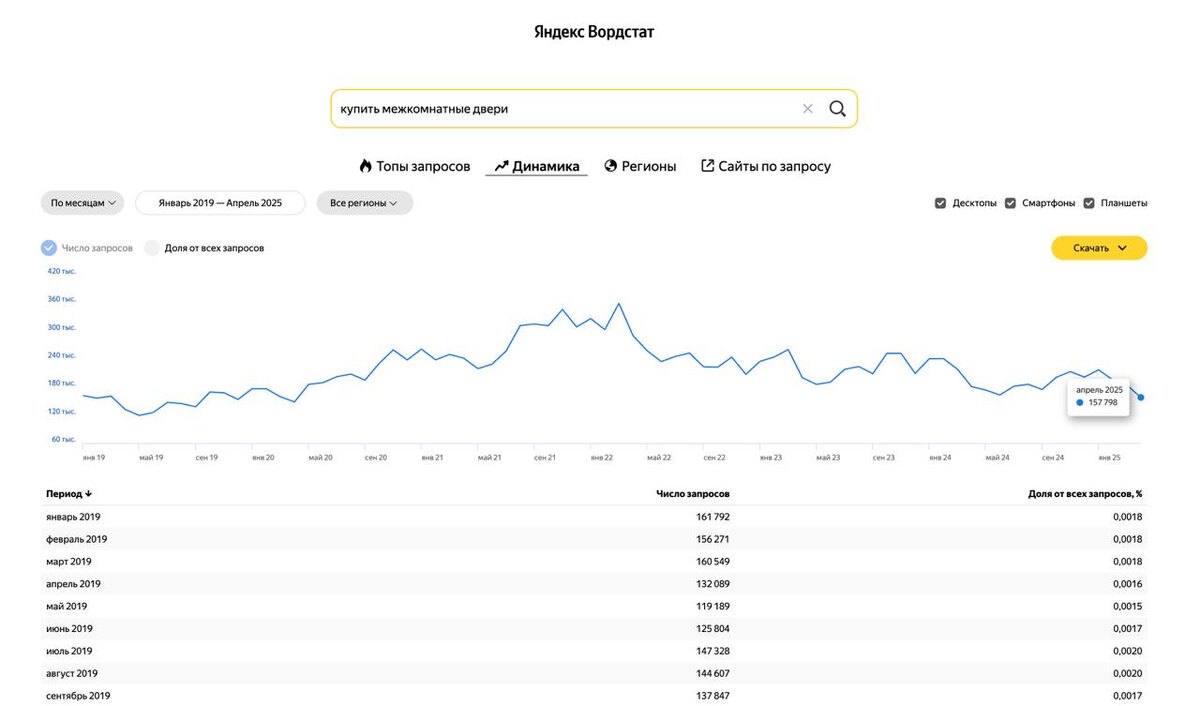Click the value 161 792

pyautogui.click(x=713, y=517)
